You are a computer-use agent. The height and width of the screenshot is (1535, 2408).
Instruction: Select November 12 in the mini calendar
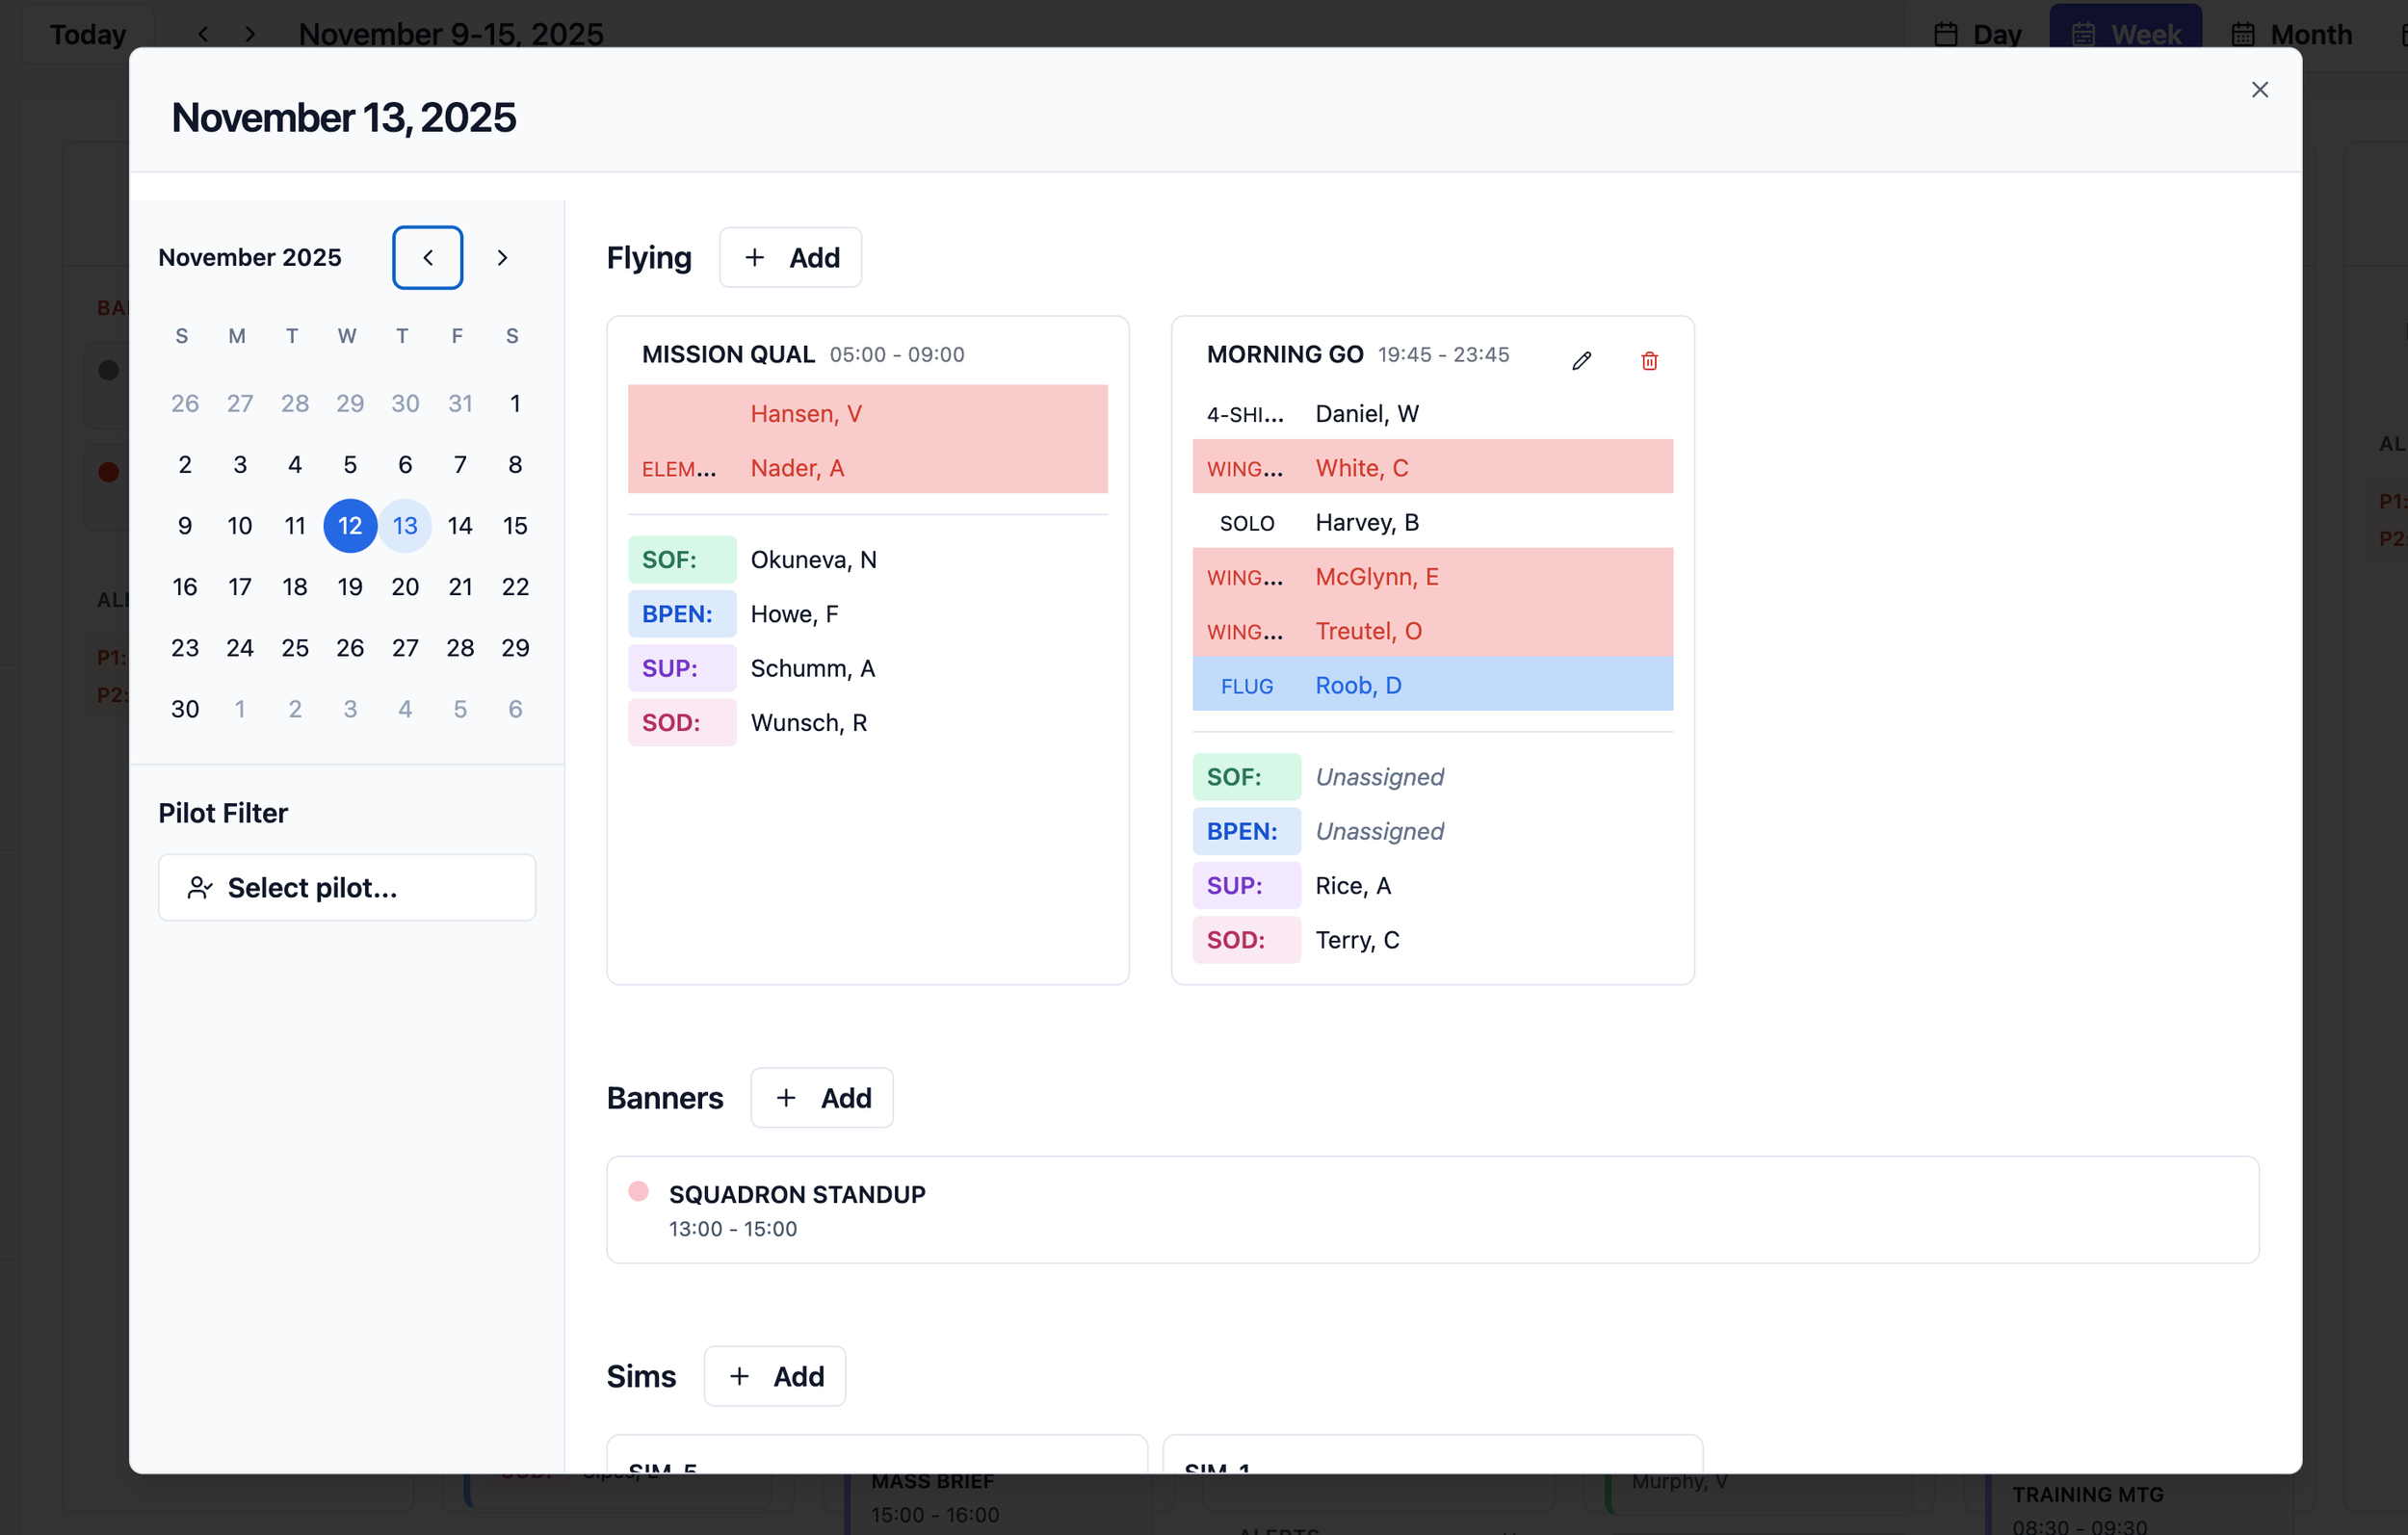(349, 525)
